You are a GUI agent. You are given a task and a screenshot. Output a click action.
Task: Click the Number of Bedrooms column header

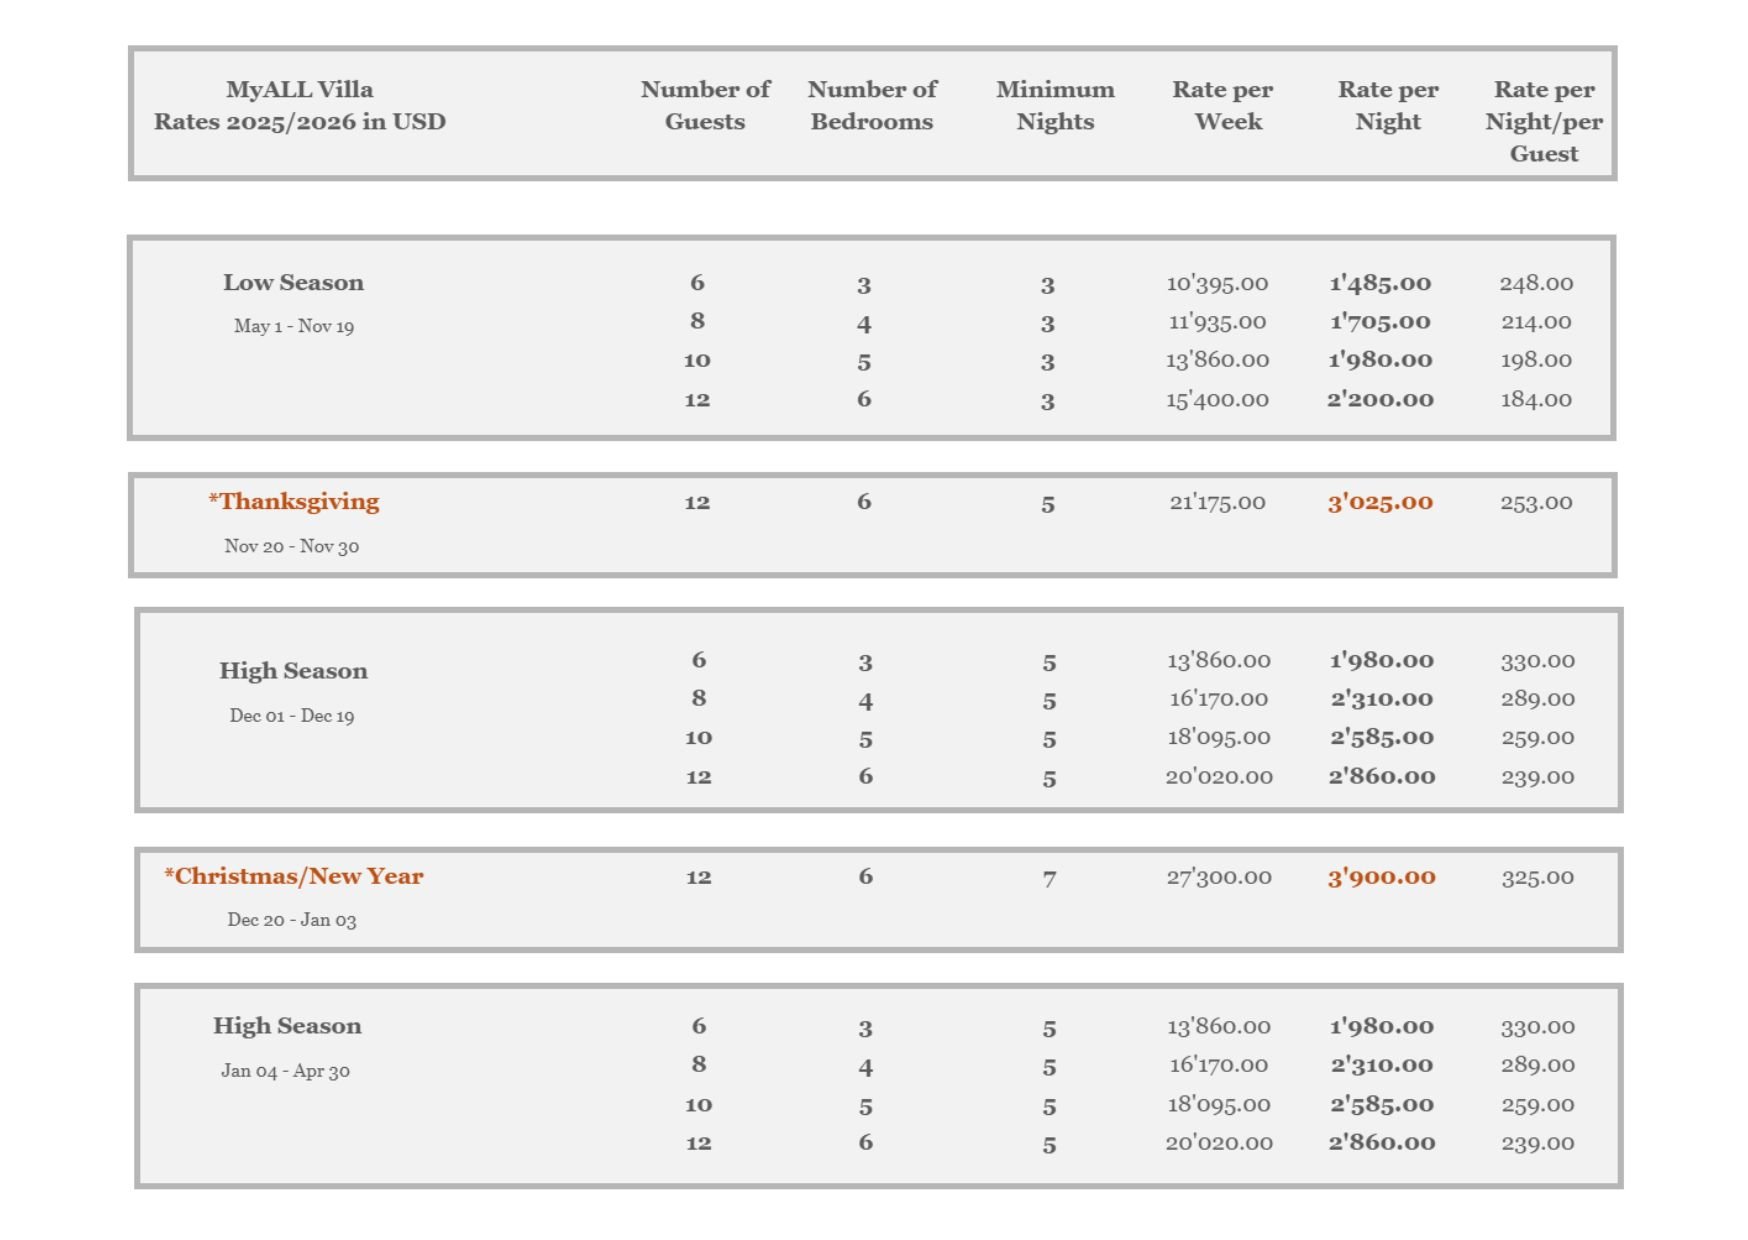click(x=872, y=105)
